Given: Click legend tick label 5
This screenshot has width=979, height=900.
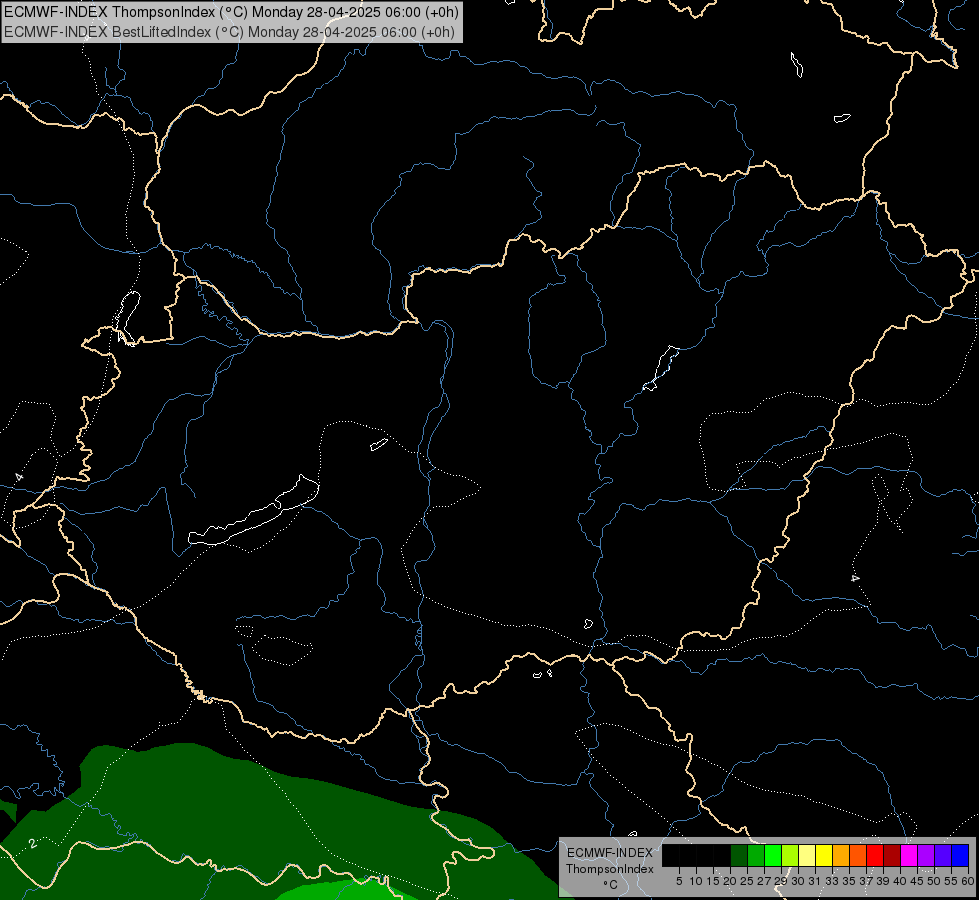Looking at the screenshot, I should [679, 881].
